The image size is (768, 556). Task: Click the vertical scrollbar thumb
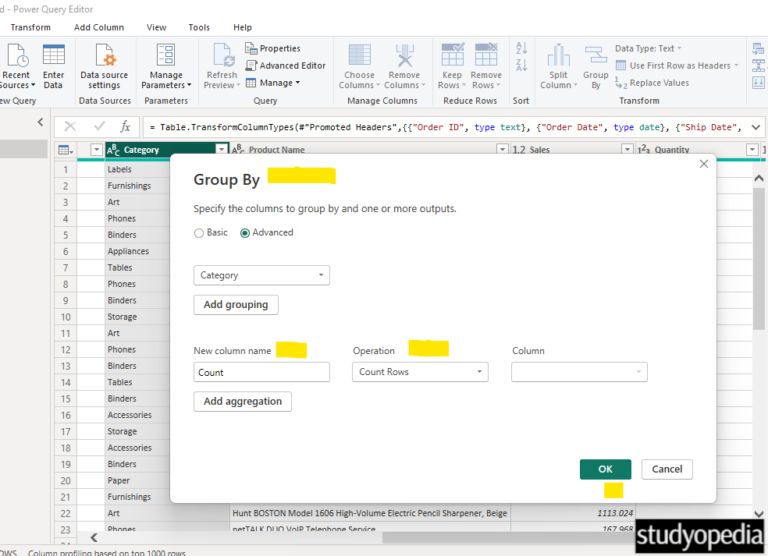[x=759, y=259]
